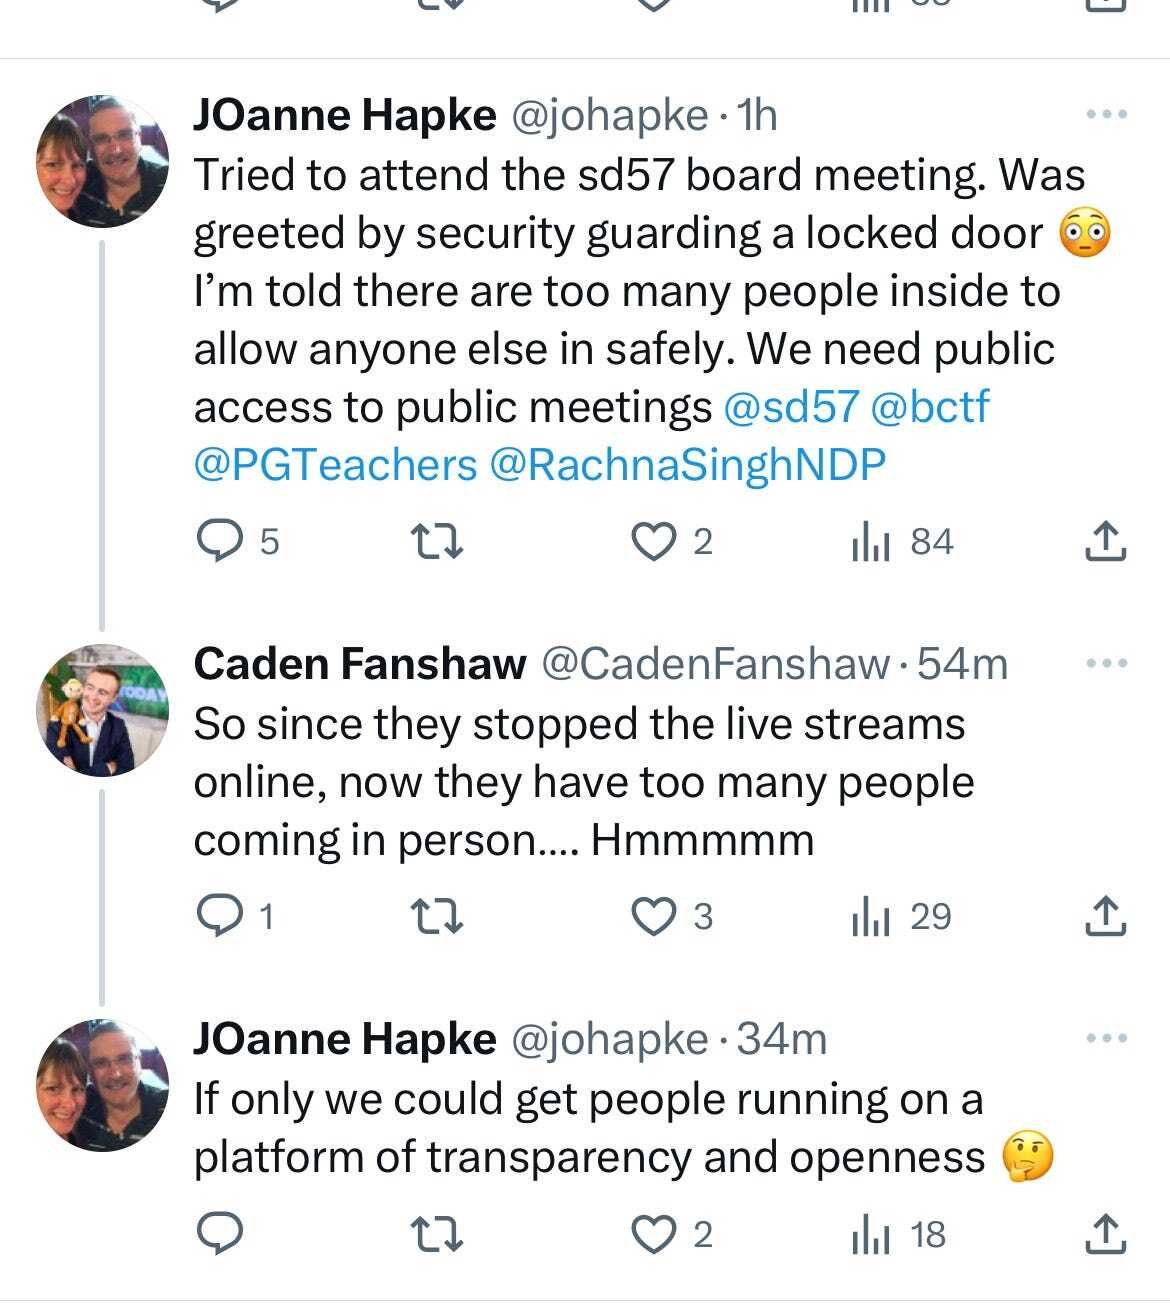Reply to Caden Fanshaw's live streams tweet

(x=234, y=916)
